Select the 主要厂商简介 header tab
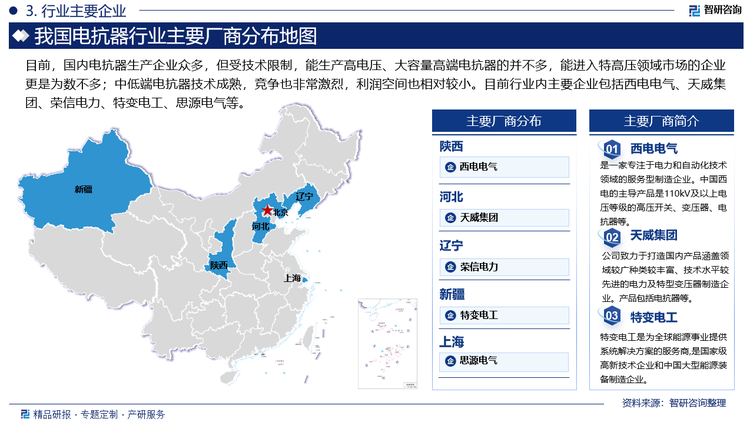The image size is (750, 422). (x=661, y=121)
